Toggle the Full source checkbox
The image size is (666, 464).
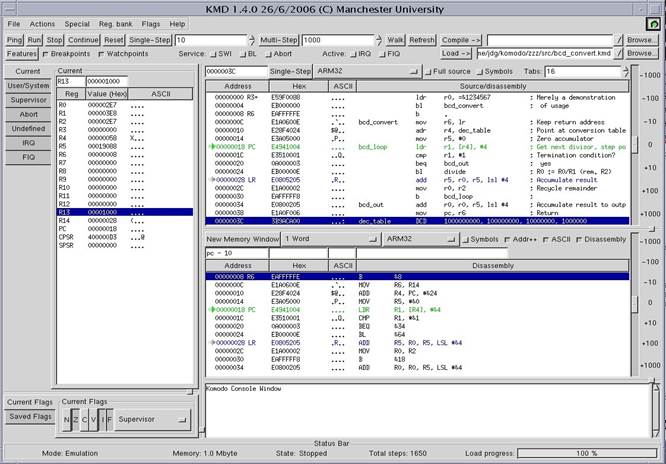point(429,72)
